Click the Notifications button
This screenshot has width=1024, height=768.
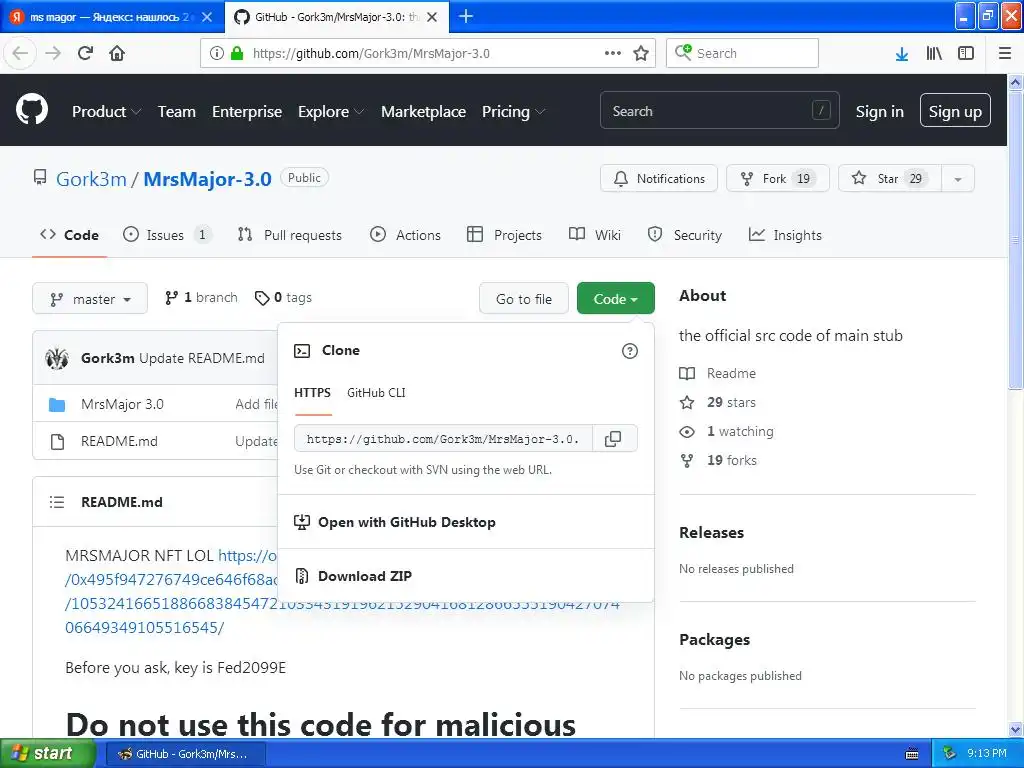659,179
